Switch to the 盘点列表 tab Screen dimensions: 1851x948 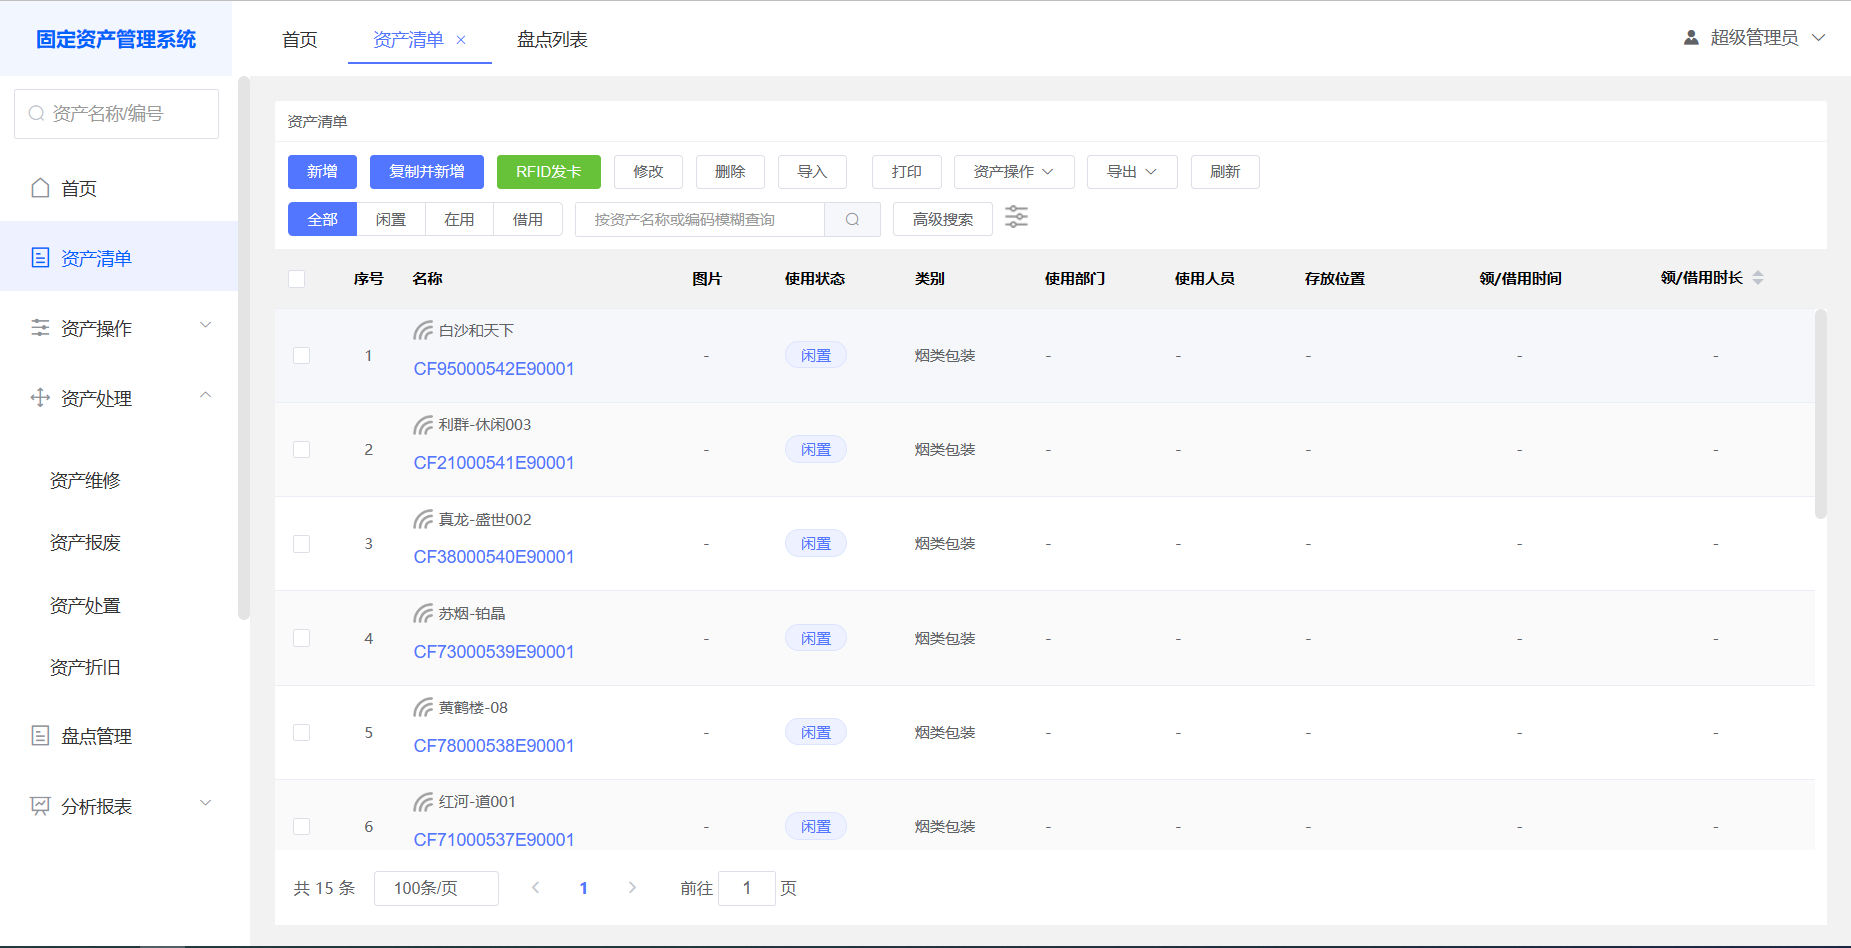click(552, 40)
